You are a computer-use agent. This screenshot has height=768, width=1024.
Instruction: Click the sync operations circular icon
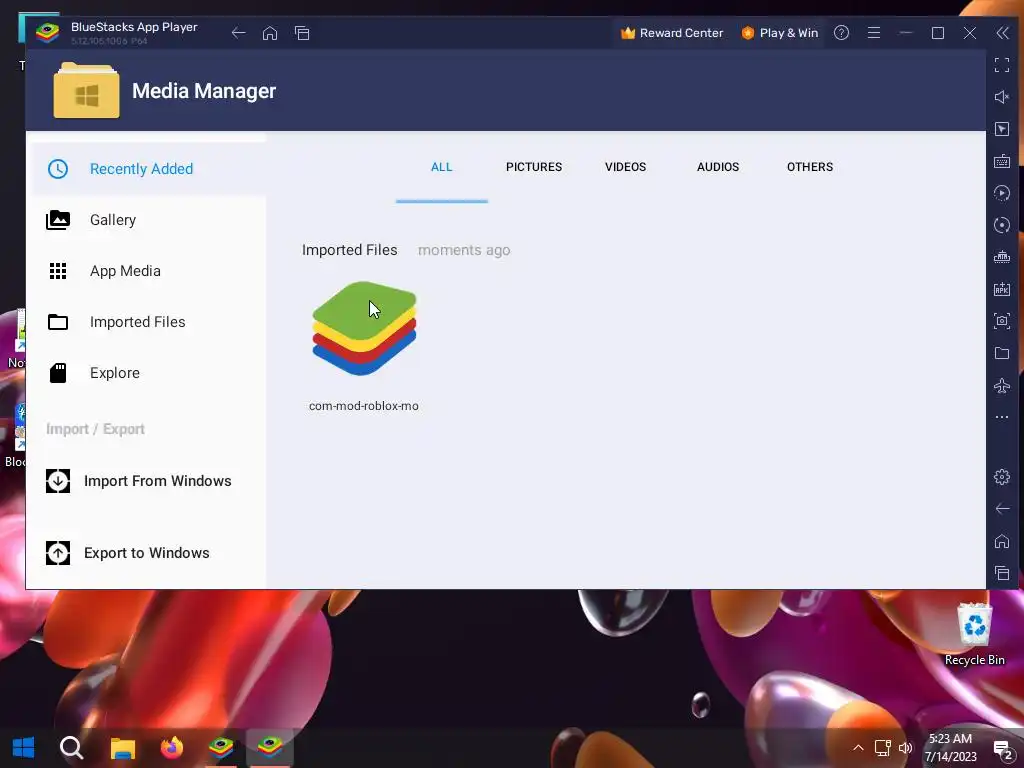[1002, 225]
